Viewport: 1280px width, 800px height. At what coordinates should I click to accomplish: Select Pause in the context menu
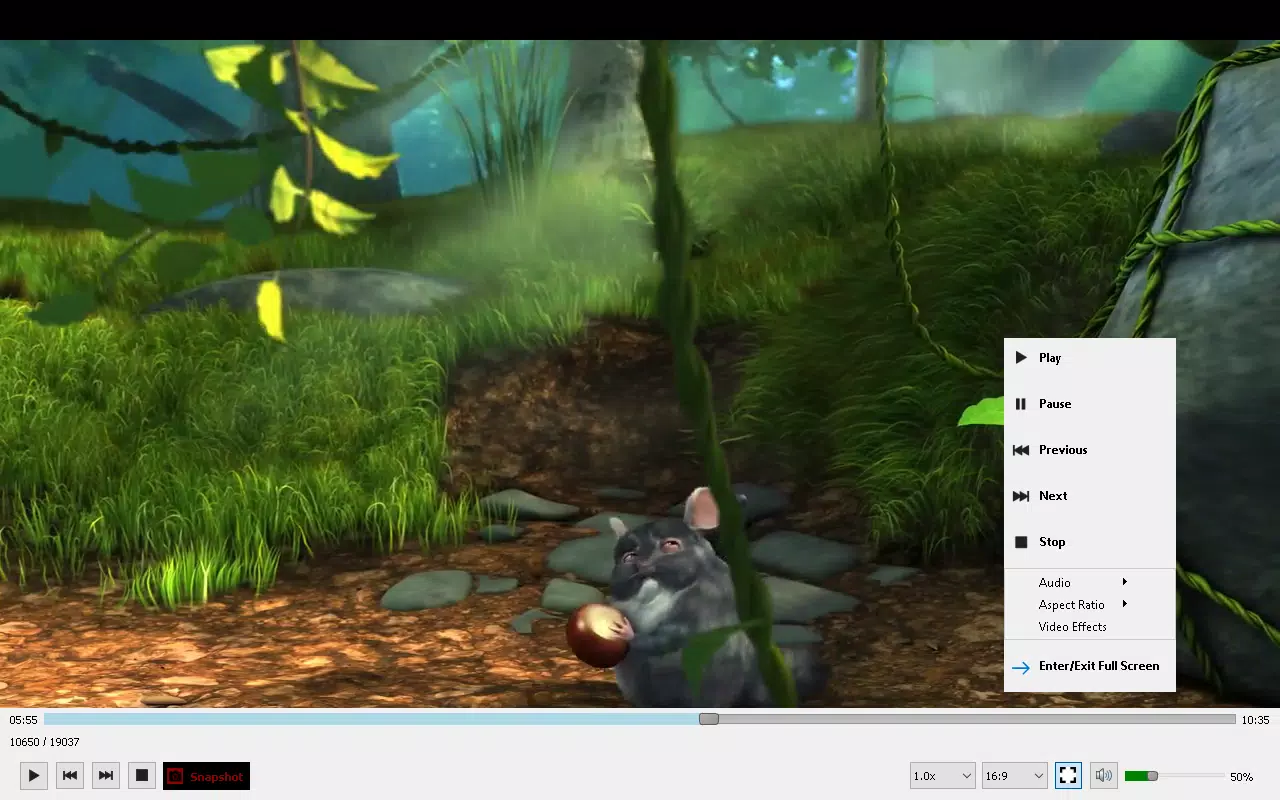coord(1090,404)
